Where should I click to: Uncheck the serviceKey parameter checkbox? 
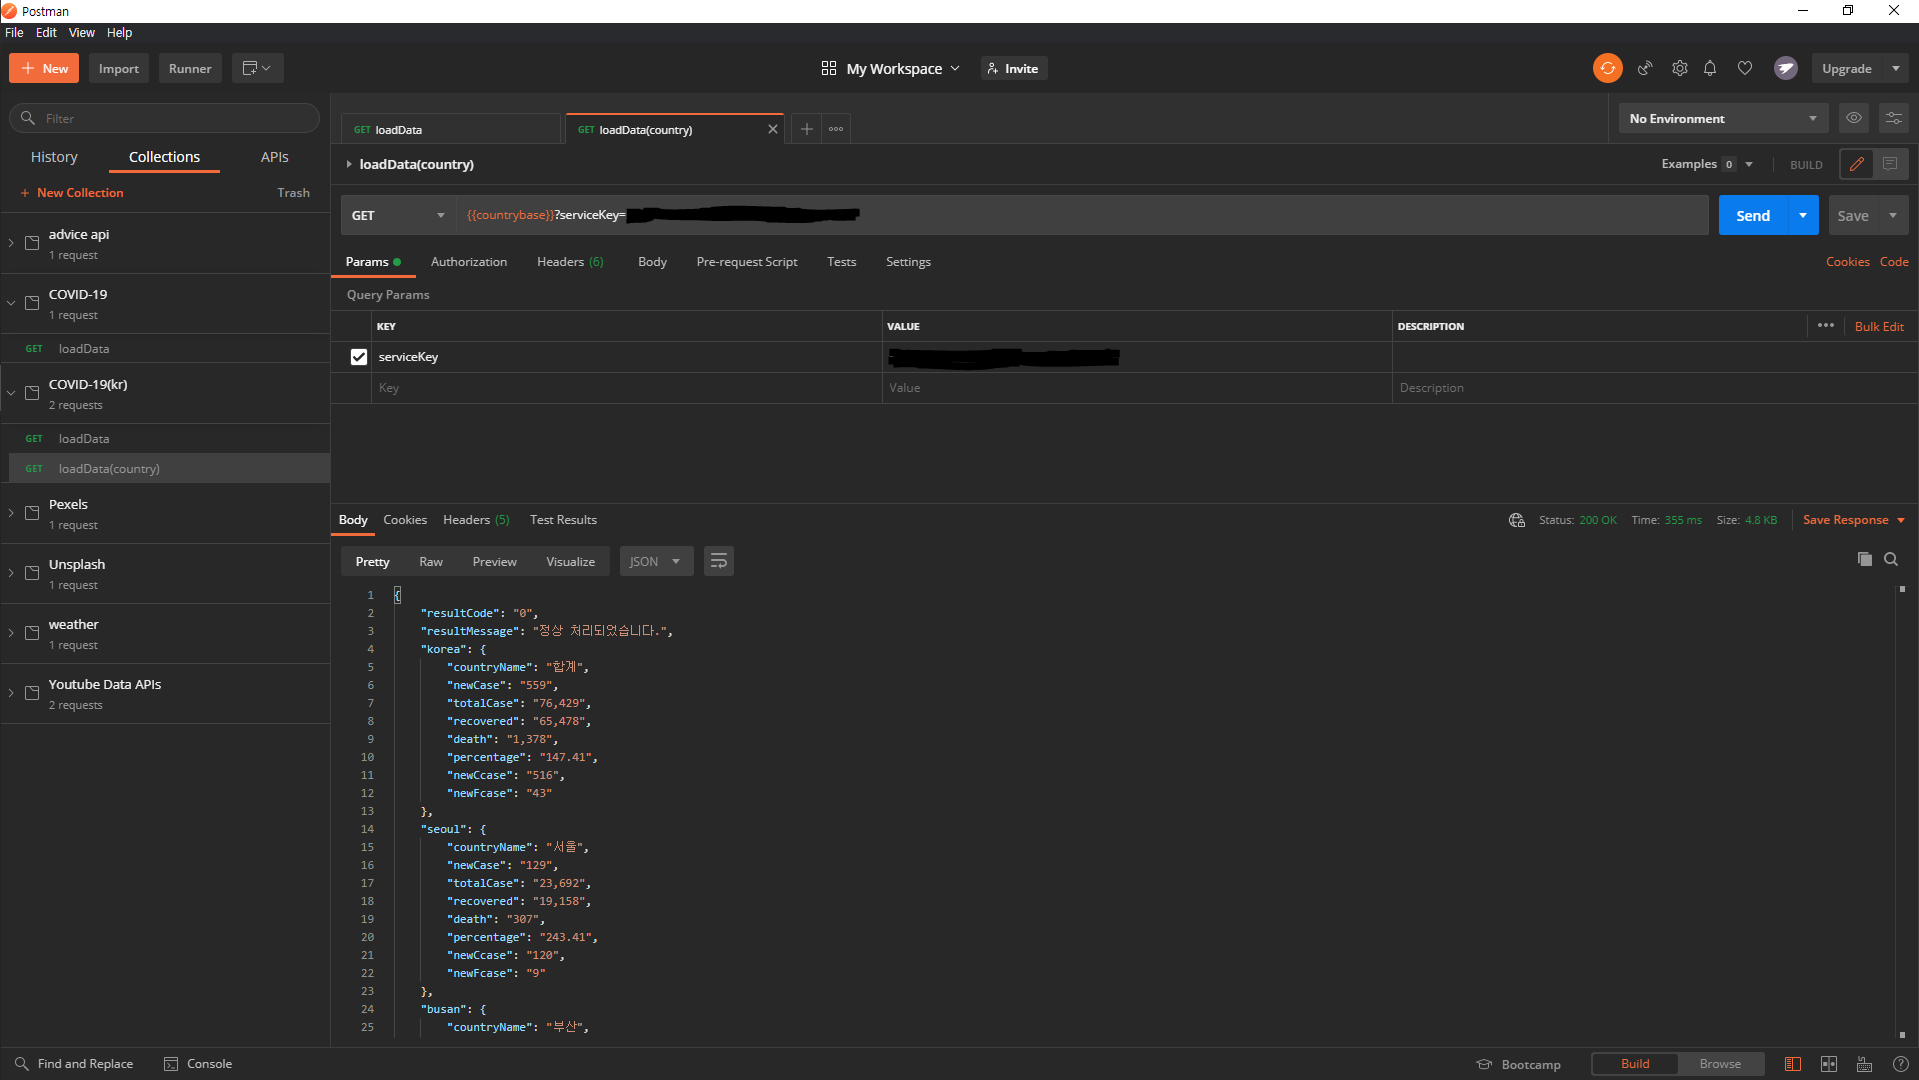coord(359,357)
